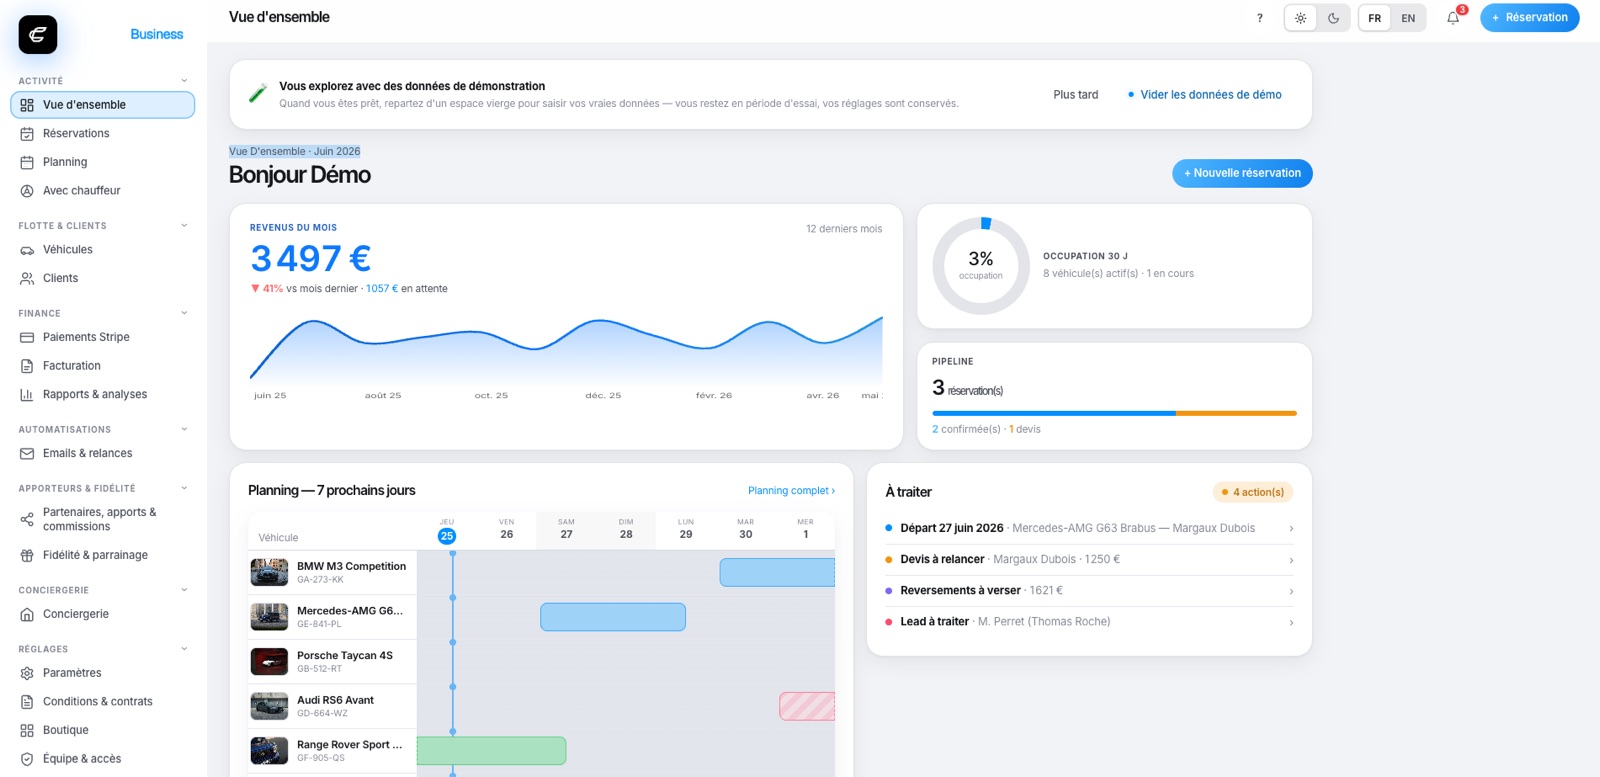Click the pipeline progress bar
The height and width of the screenshot is (777, 1600).
click(x=1114, y=413)
